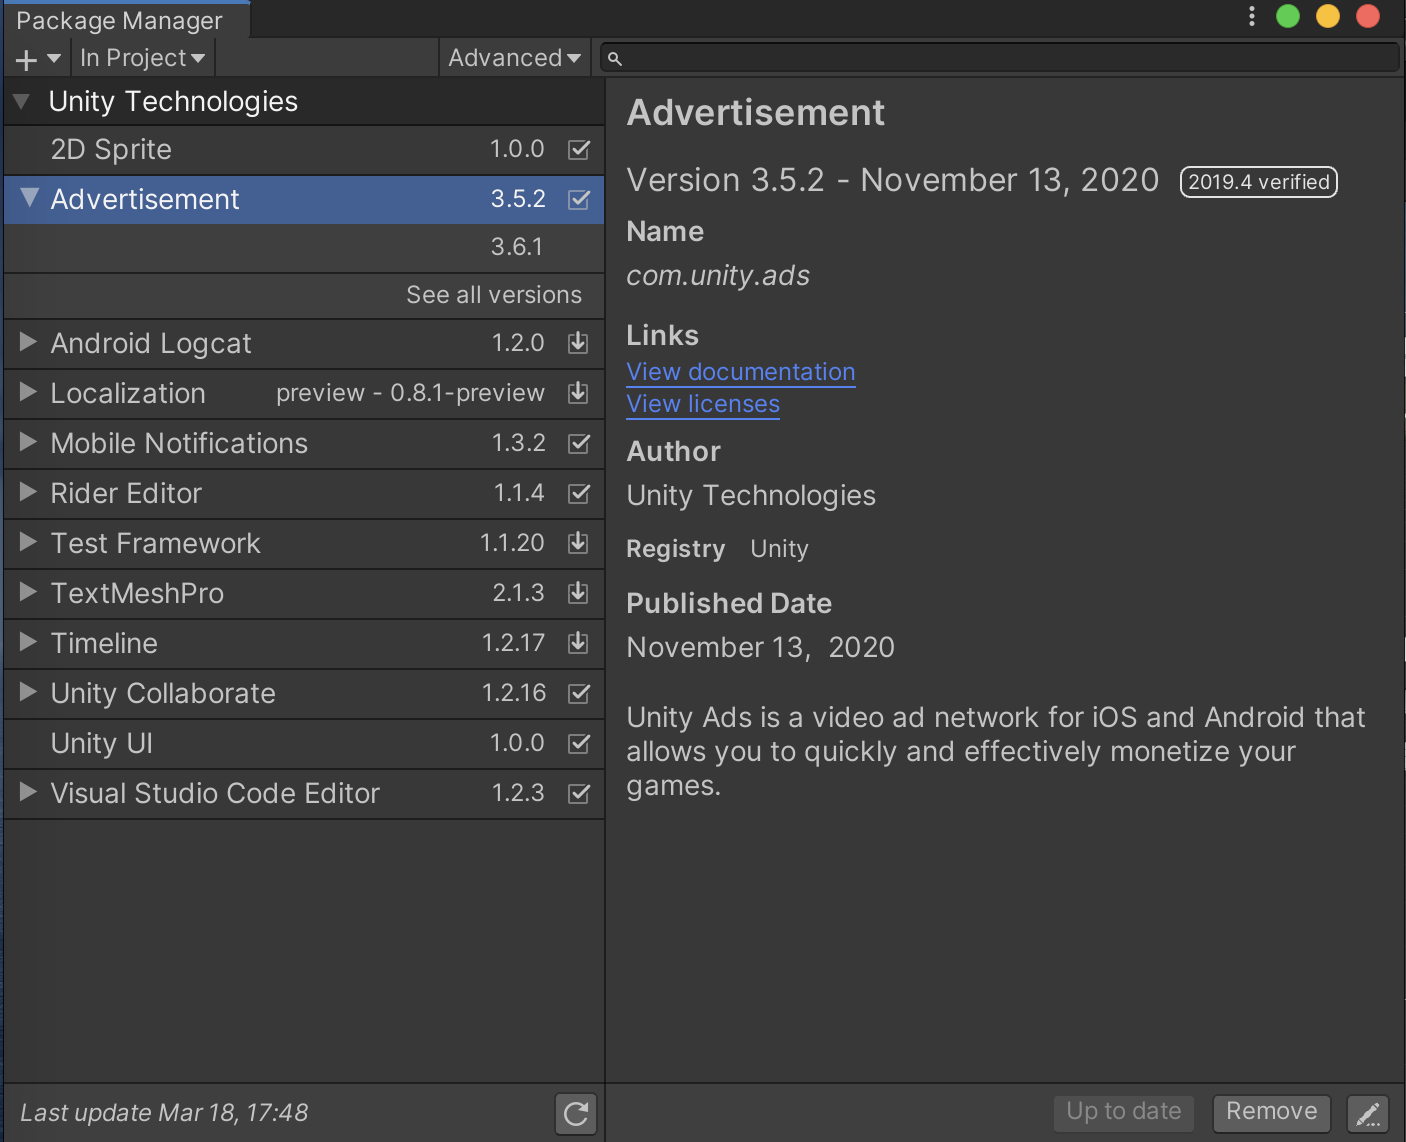Open the In Project filter dropdown

click(x=142, y=58)
